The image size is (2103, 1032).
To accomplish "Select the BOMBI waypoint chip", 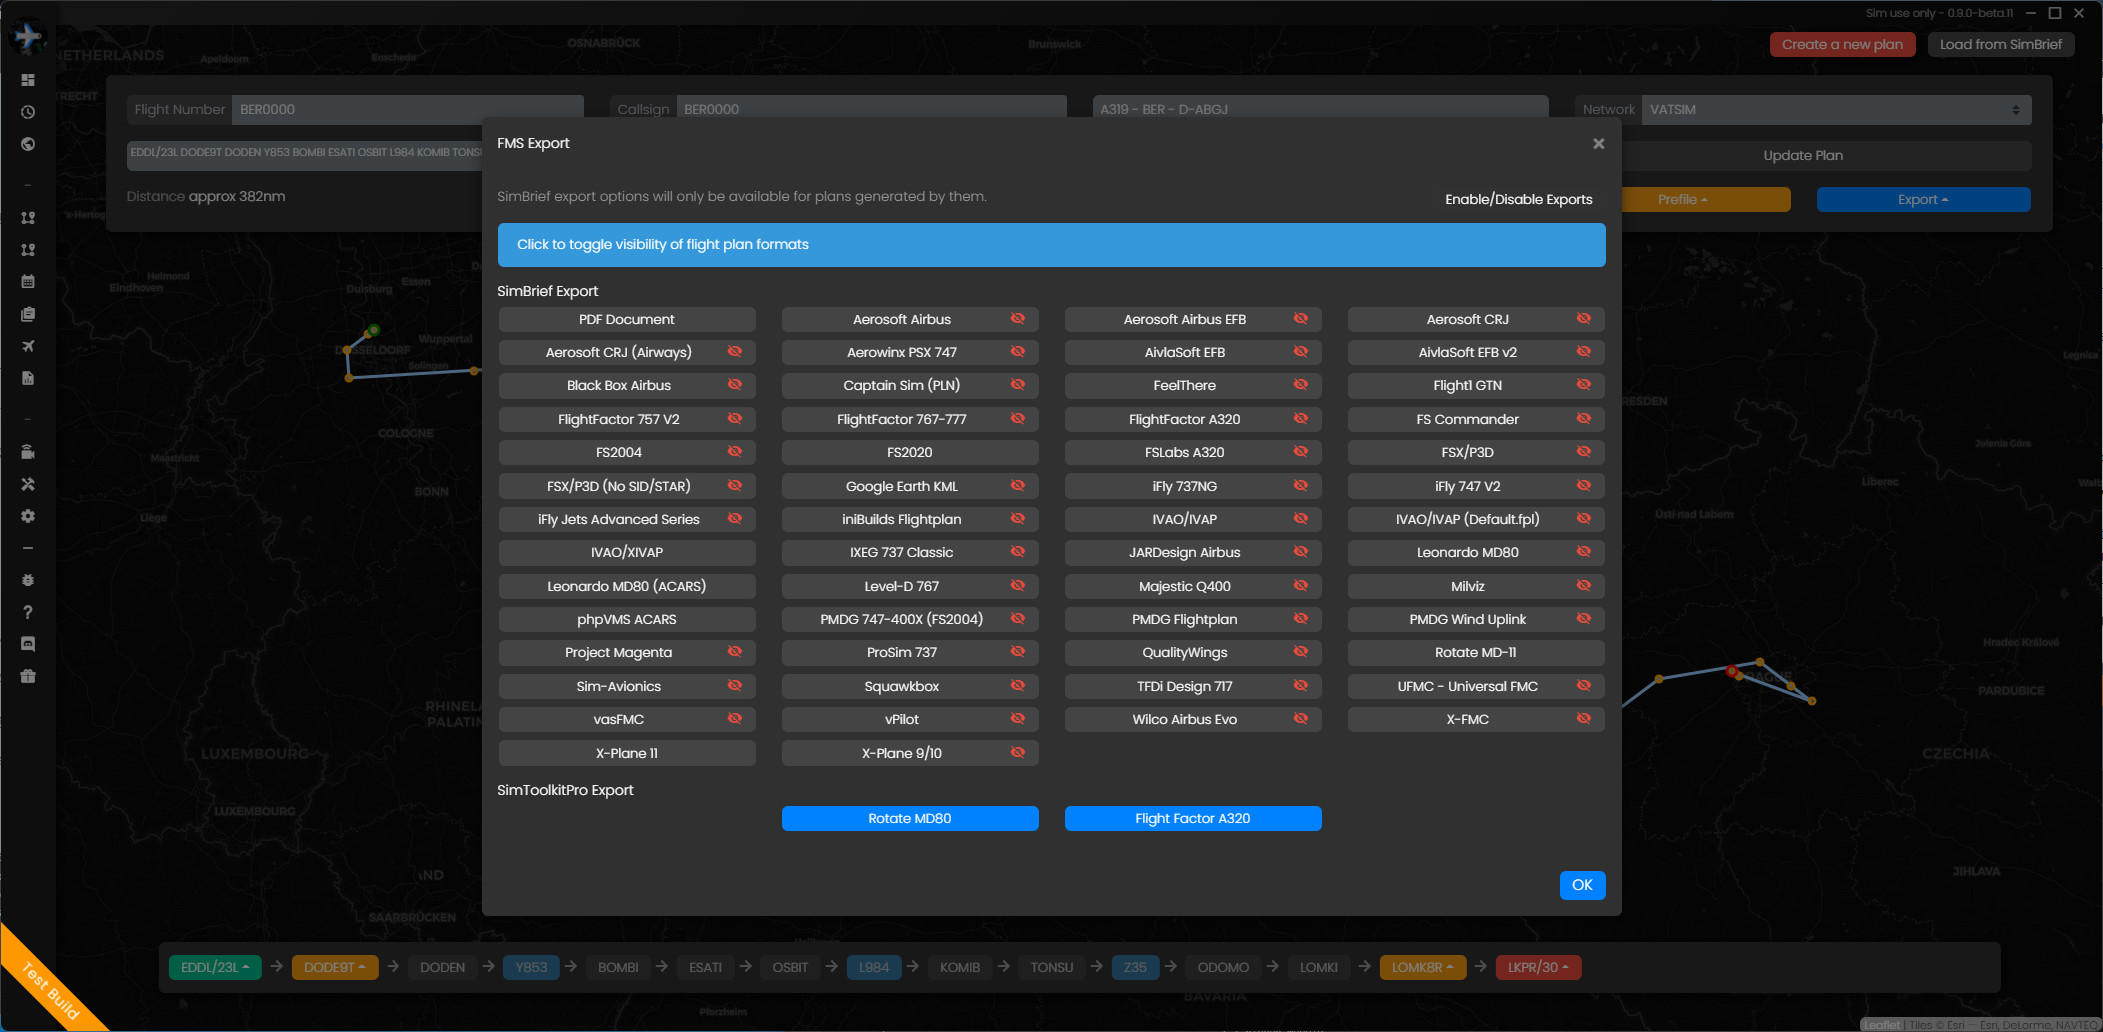I will 618,967.
